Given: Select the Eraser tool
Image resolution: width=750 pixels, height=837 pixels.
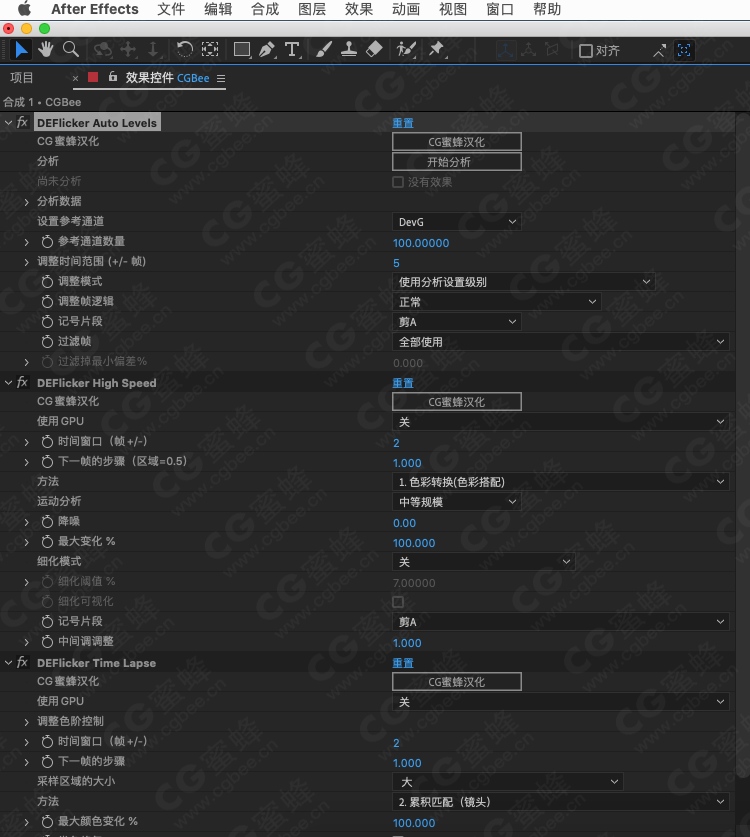Looking at the screenshot, I should pos(374,50).
